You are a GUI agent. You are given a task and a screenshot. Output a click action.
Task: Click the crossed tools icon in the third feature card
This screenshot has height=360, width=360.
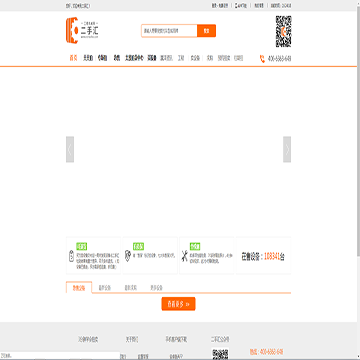click(x=184, y=256)
